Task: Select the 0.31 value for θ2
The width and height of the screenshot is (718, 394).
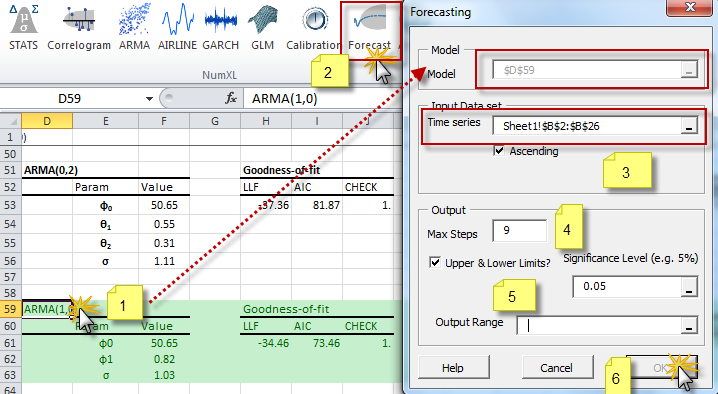Action: 164,243
